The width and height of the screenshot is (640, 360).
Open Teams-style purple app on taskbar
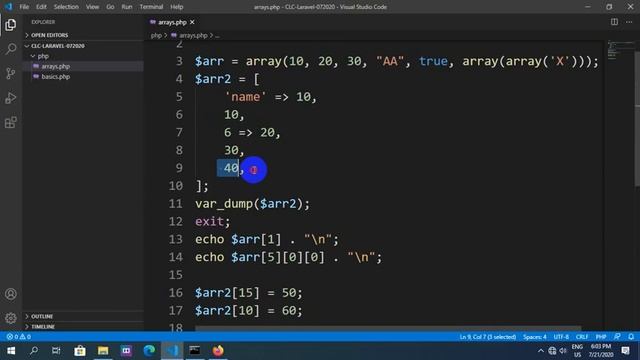(126, 351)
